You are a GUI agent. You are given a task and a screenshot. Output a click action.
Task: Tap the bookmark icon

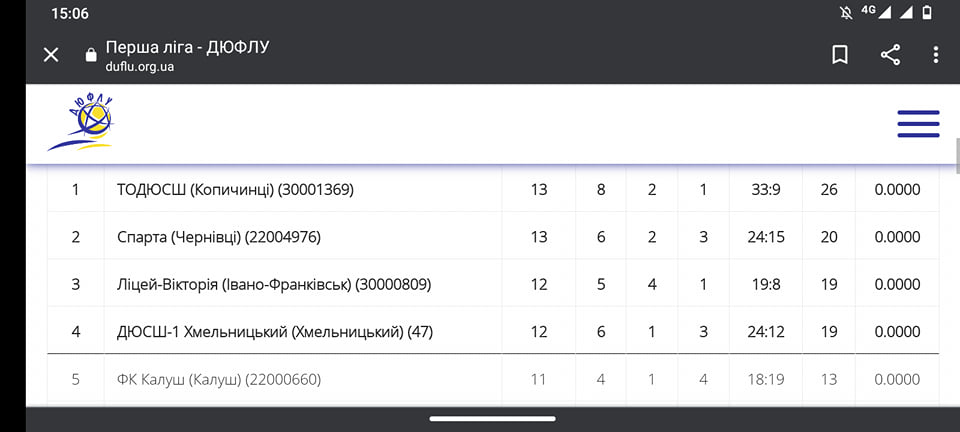click(x=839, y=55)
